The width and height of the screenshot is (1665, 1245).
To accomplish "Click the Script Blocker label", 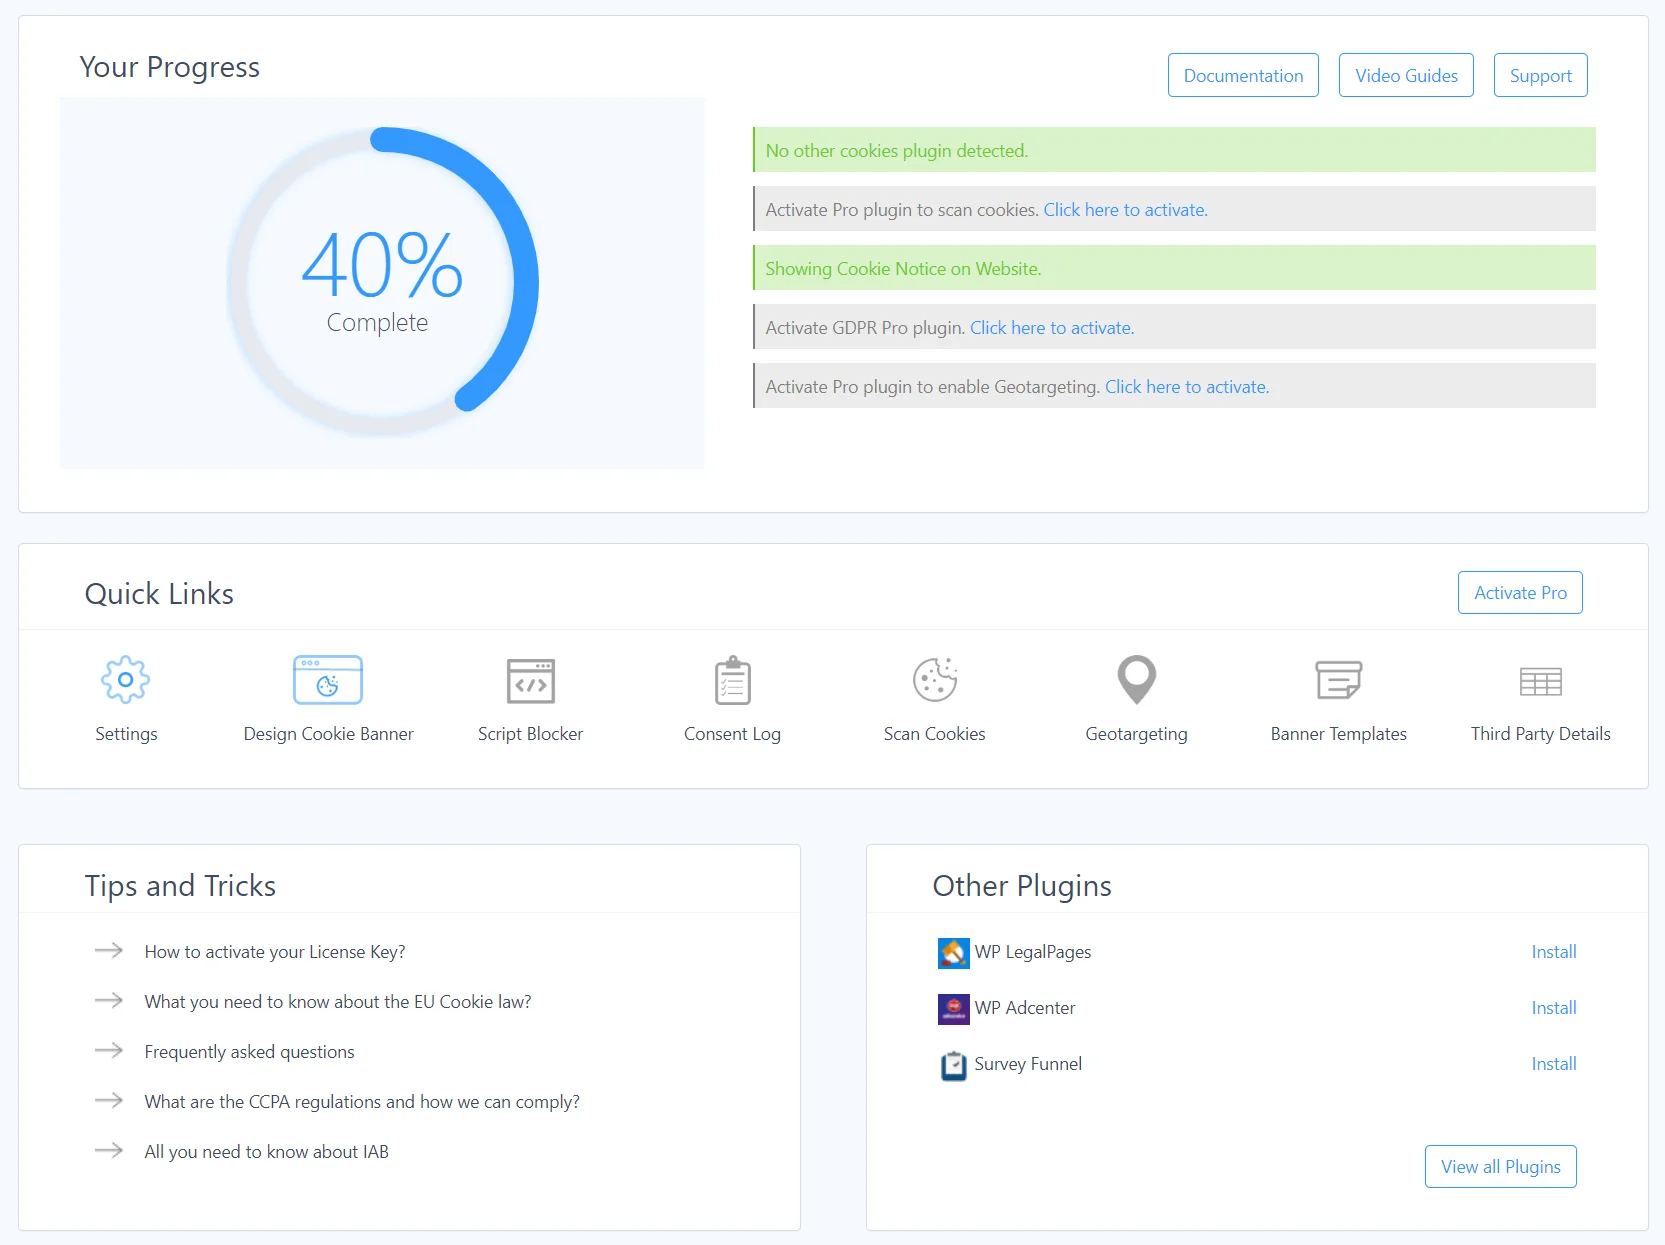I will pos(530,734).
